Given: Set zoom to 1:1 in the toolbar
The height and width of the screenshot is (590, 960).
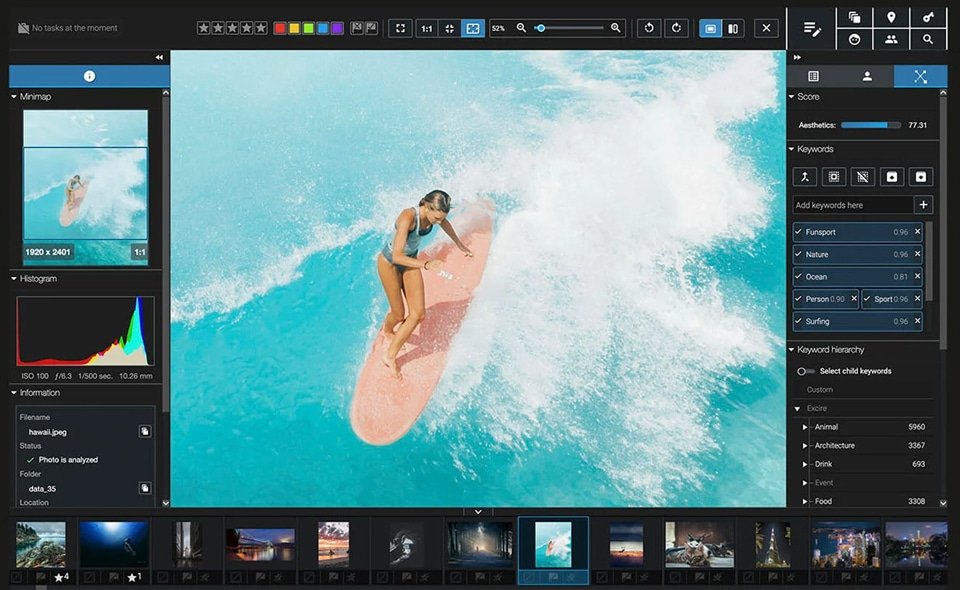Looking at the screenshot, I should [427, 28].
